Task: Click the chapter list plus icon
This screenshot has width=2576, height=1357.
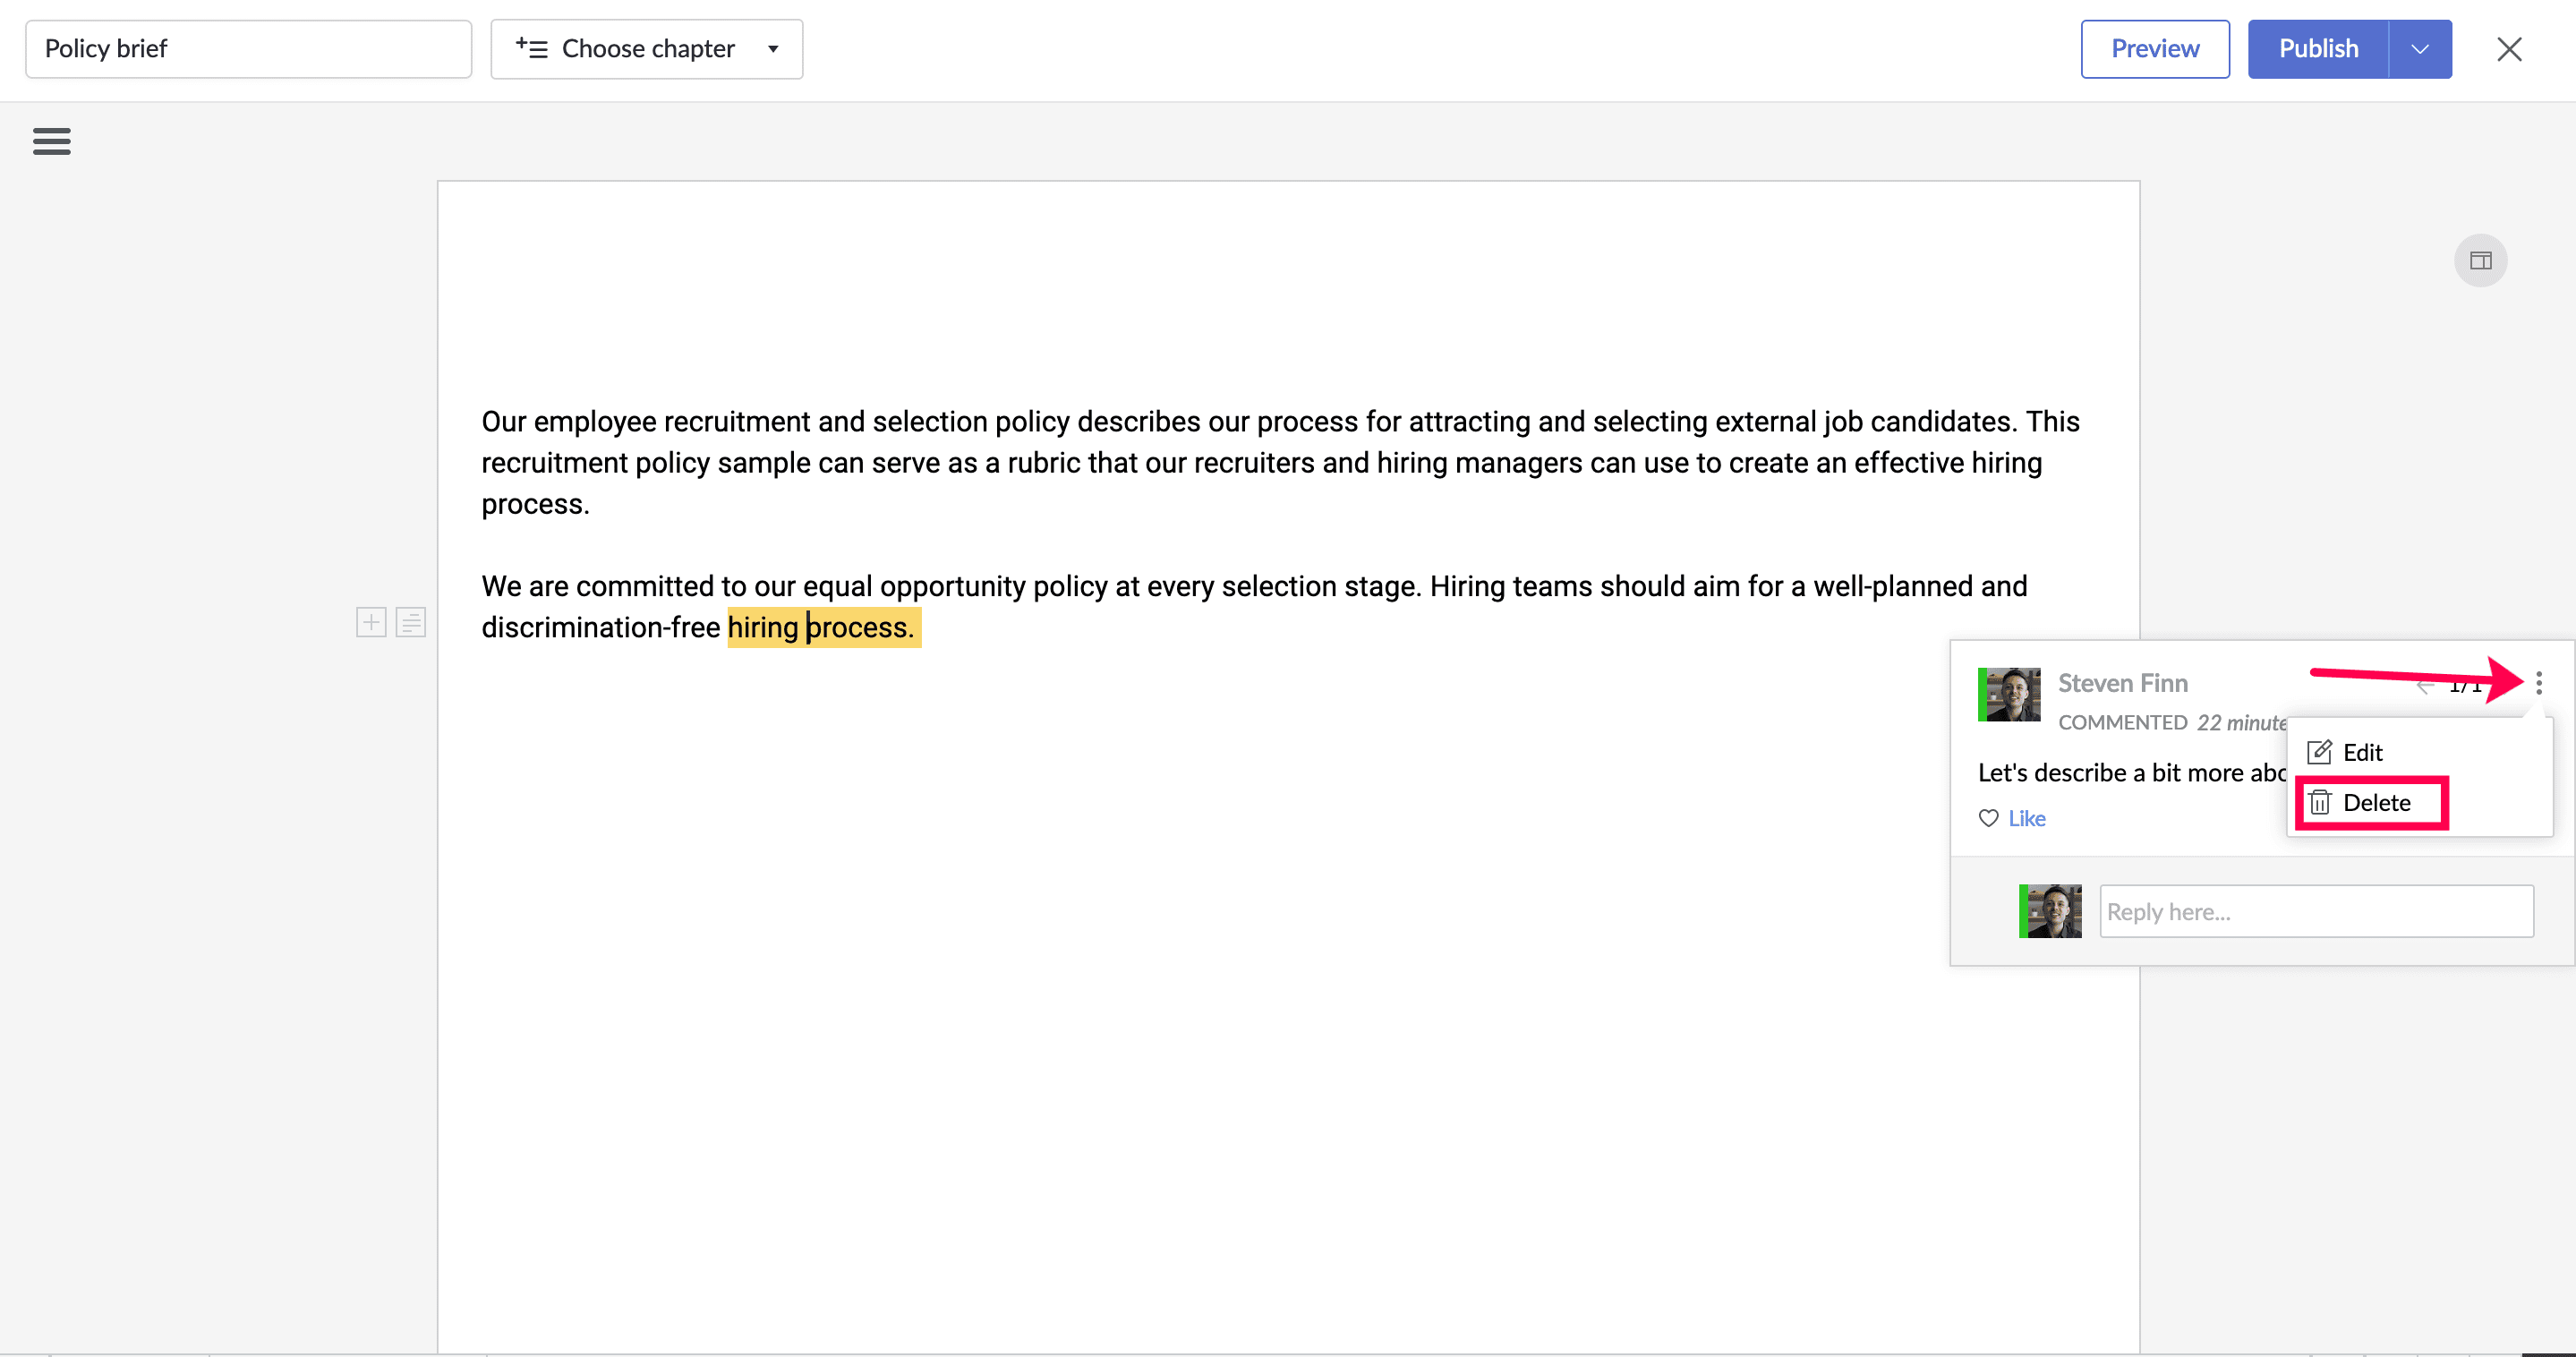Action: point(531,48)
